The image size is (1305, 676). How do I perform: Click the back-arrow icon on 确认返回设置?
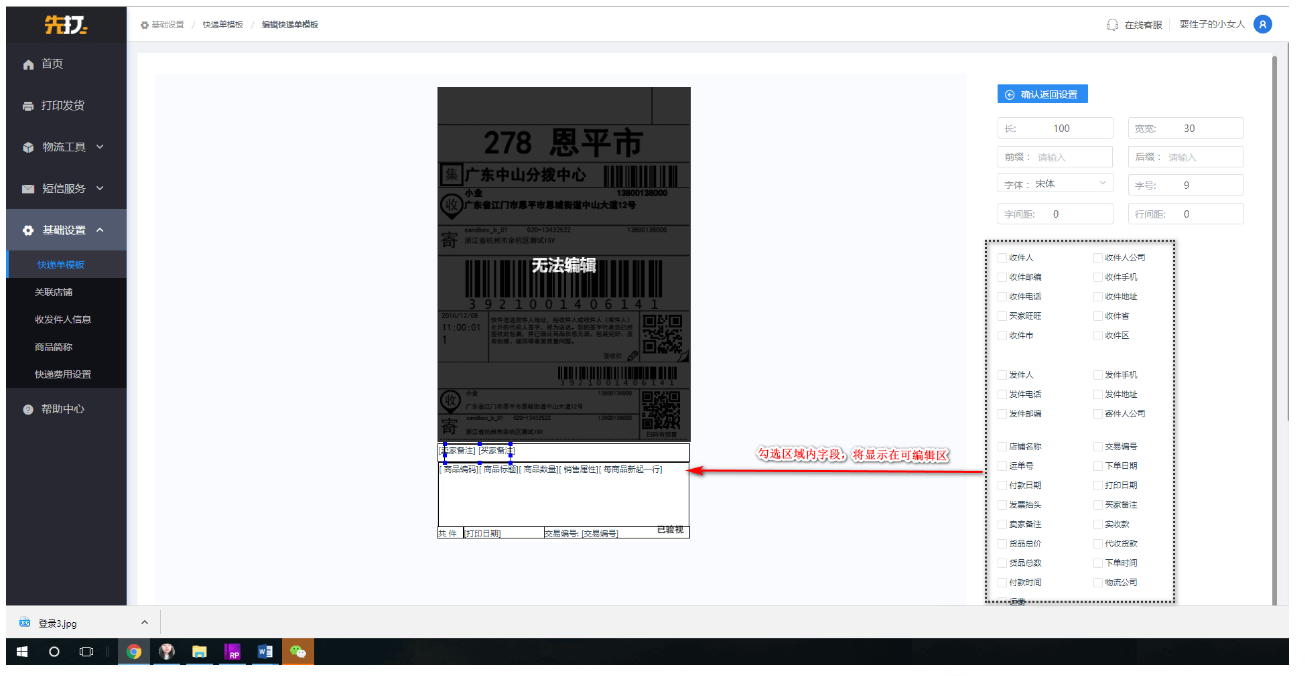1009,94
